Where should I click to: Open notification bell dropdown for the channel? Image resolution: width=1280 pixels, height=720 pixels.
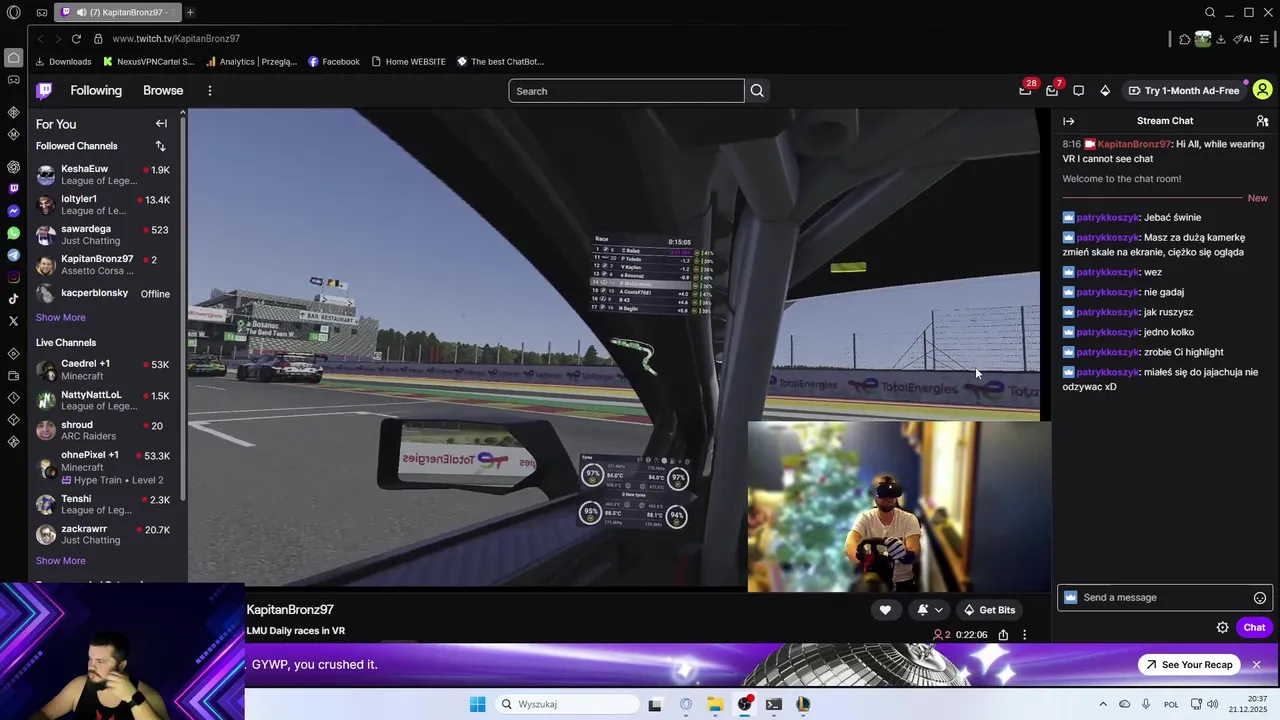(x=929, y=610)
